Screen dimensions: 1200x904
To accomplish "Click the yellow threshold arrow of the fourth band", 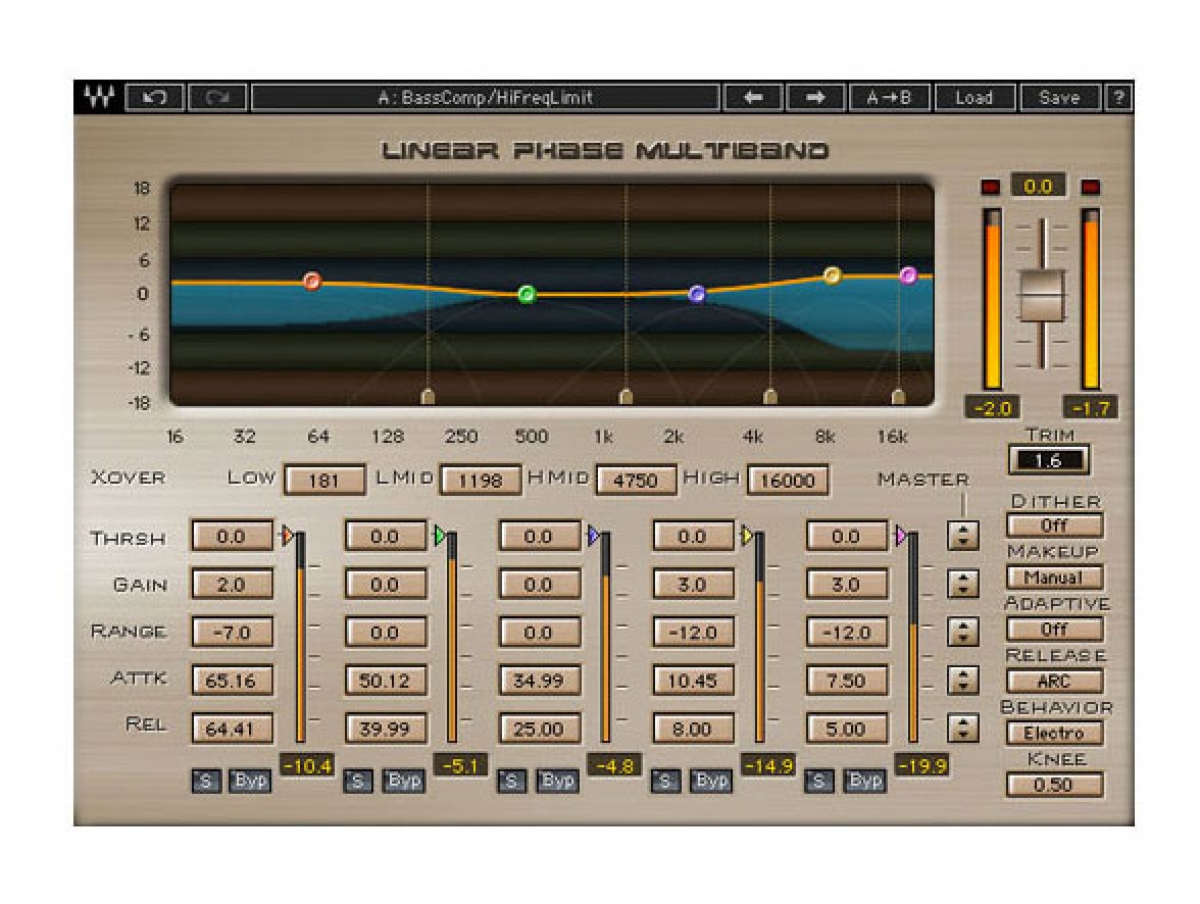I will tap(747, 537).
